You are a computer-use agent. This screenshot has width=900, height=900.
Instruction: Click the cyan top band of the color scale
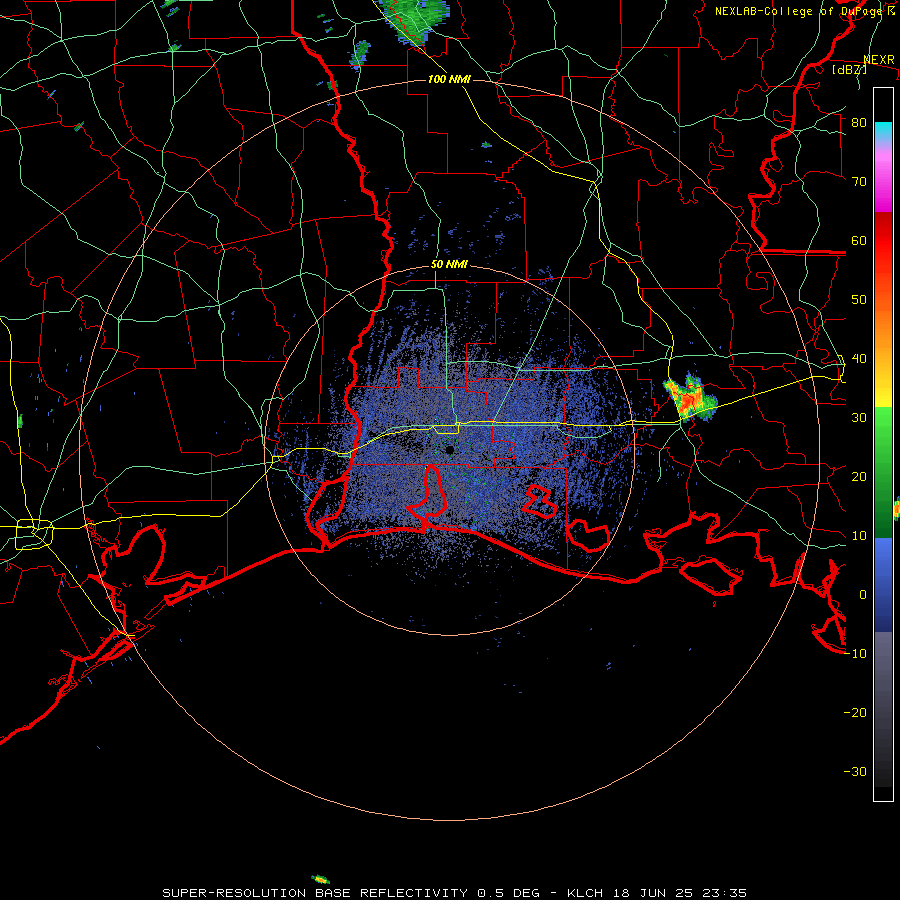point(883,132)
